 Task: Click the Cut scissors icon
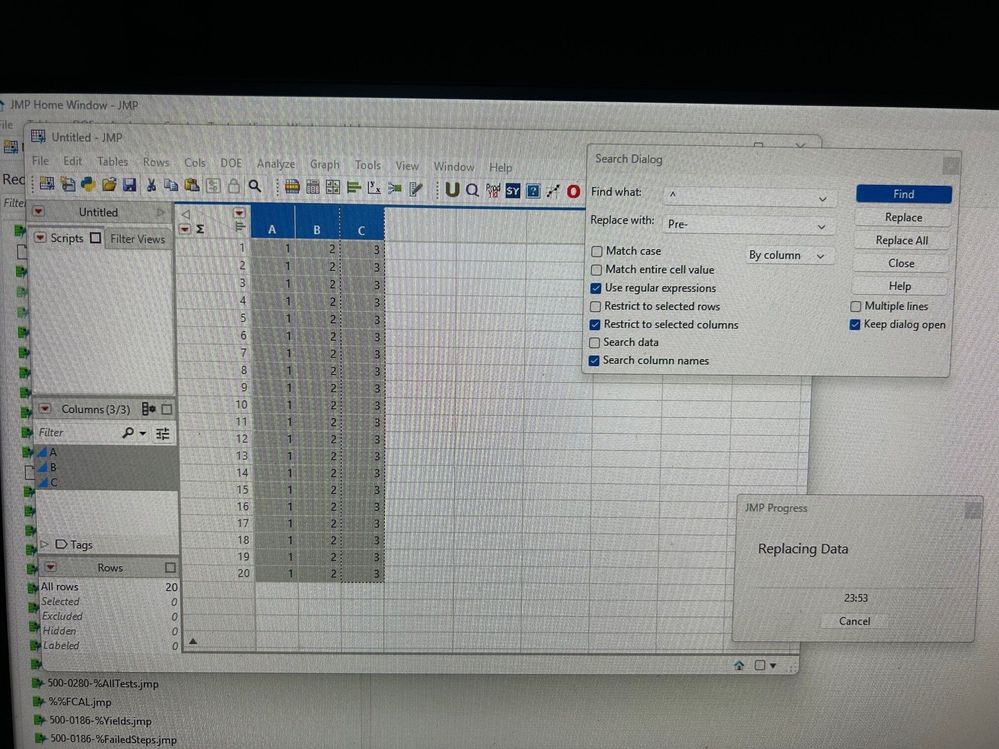[151, 185]
